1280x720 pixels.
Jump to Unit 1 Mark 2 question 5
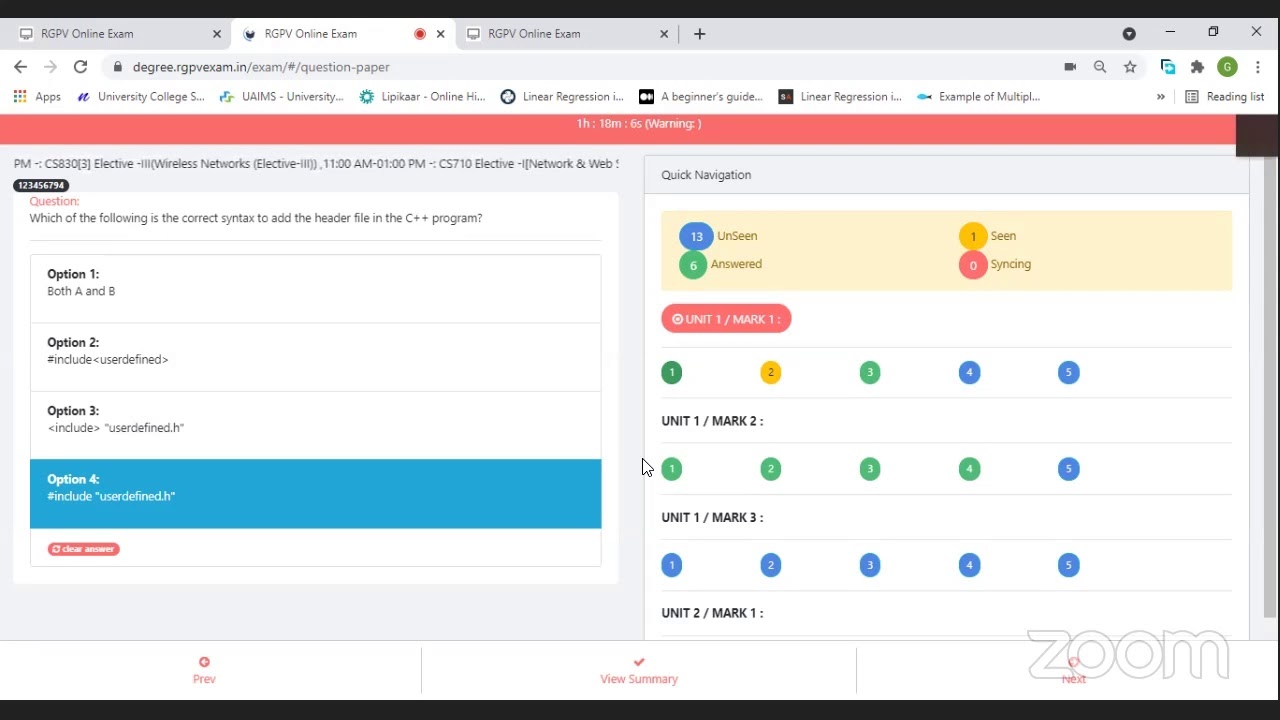(x=1068, y=469)
